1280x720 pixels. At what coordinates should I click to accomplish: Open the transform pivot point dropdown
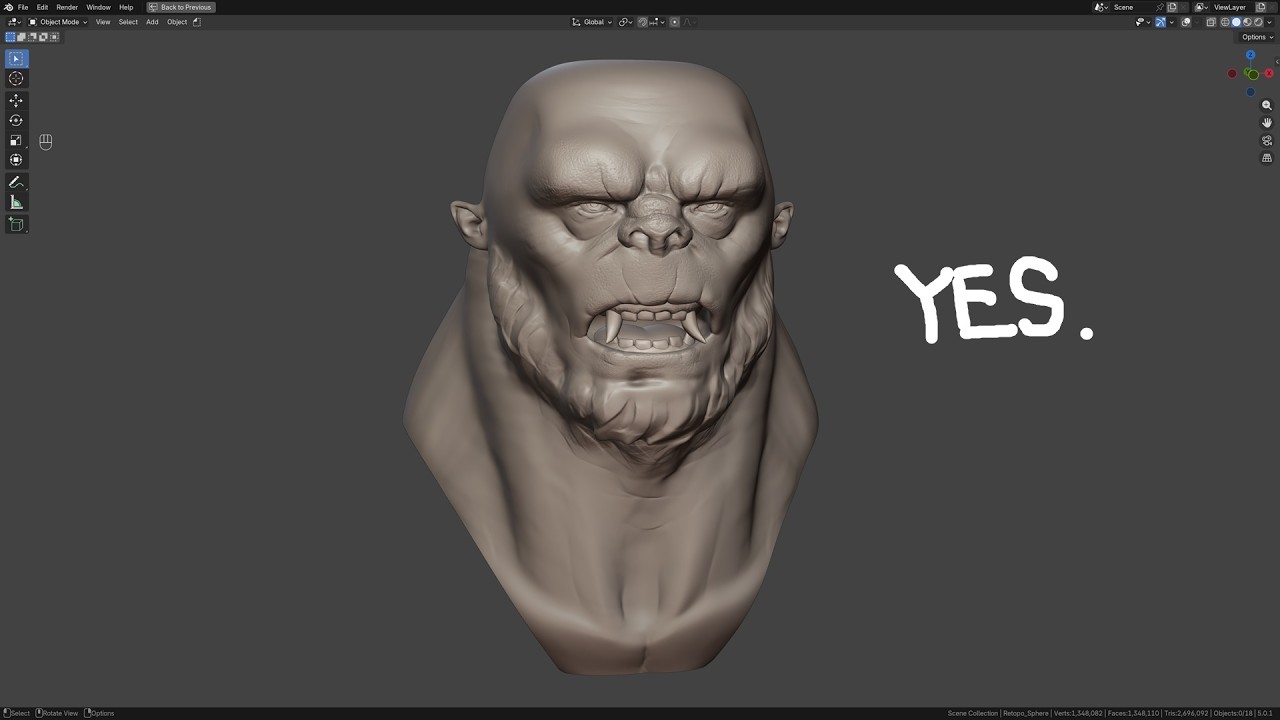[x=625, y=22]
